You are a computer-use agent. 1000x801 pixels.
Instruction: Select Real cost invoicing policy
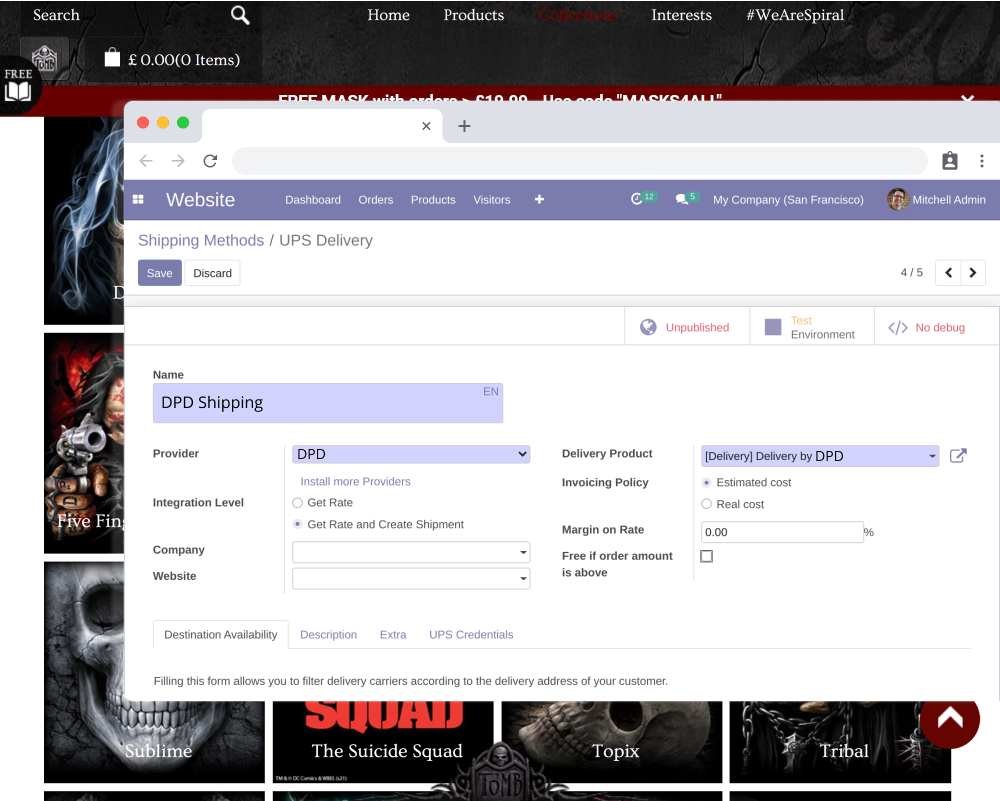(x=706, y=504)
